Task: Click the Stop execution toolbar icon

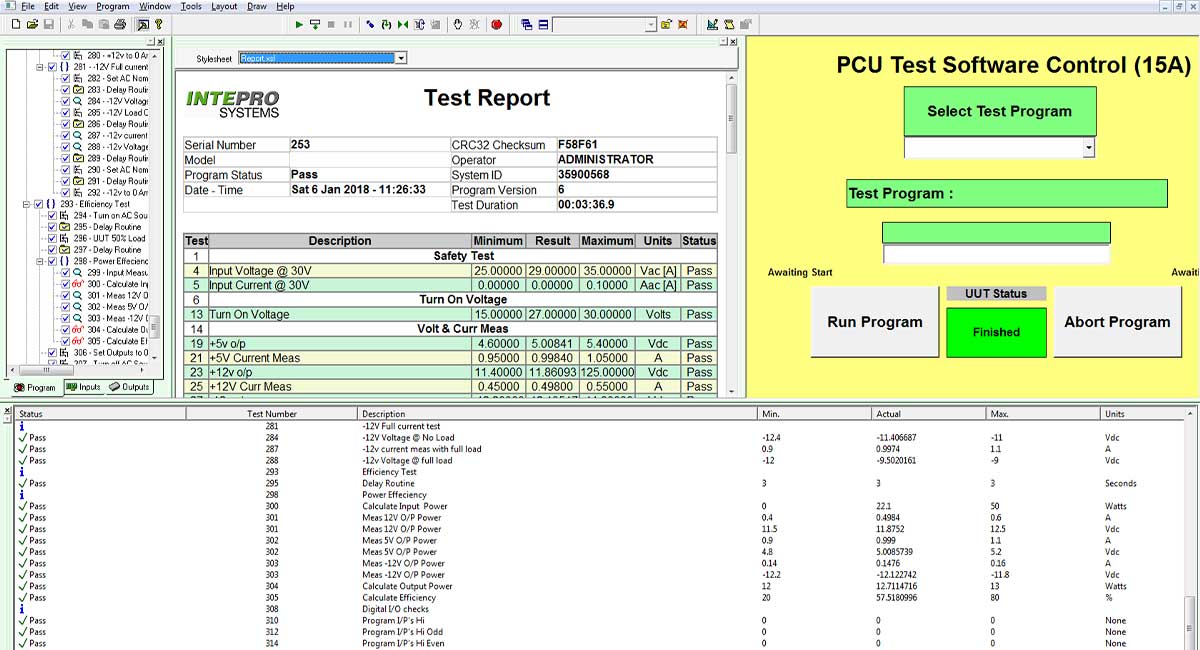Action: 332,24
